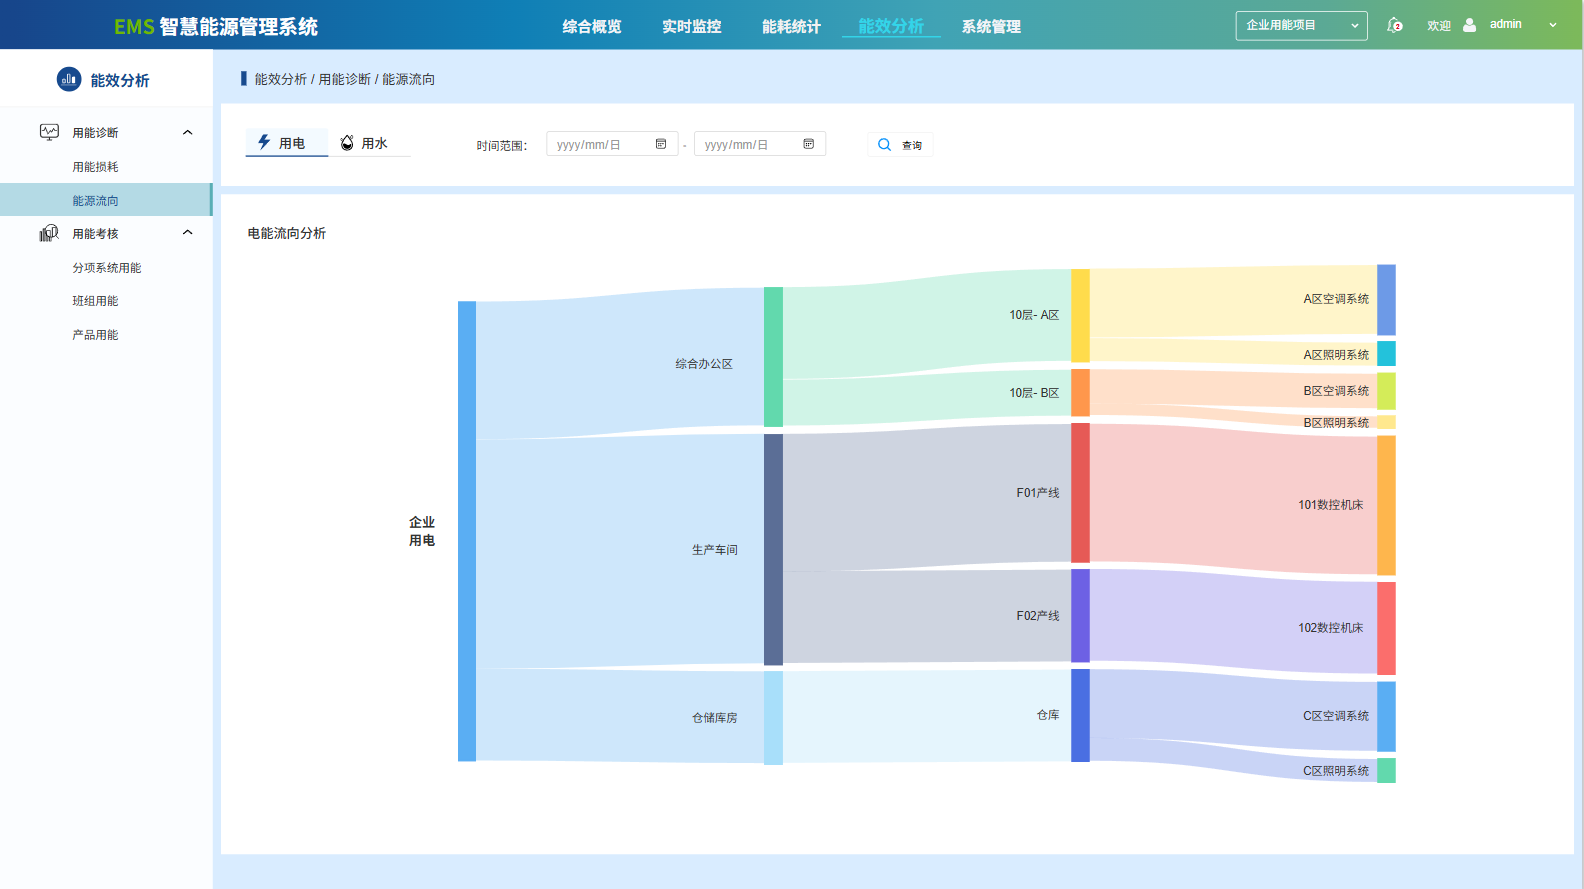Click the 用能诊断 monitor icon

click(x=49, y=132)
